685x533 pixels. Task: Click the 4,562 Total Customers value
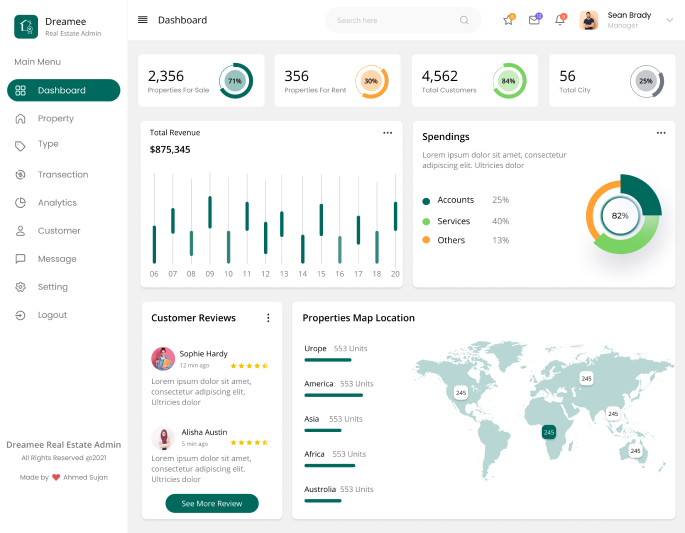click(439, 76)
